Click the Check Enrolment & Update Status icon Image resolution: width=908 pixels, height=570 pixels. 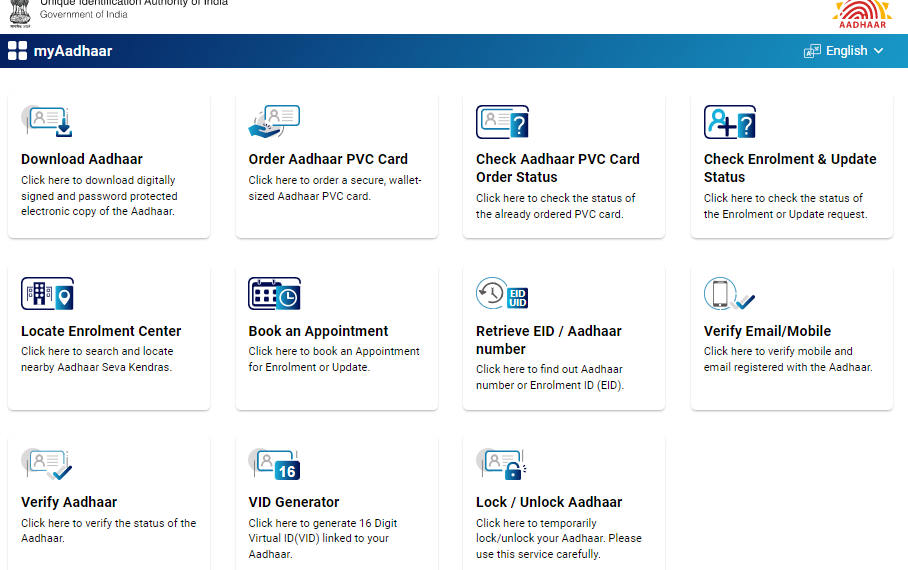(x=730, y=122)
